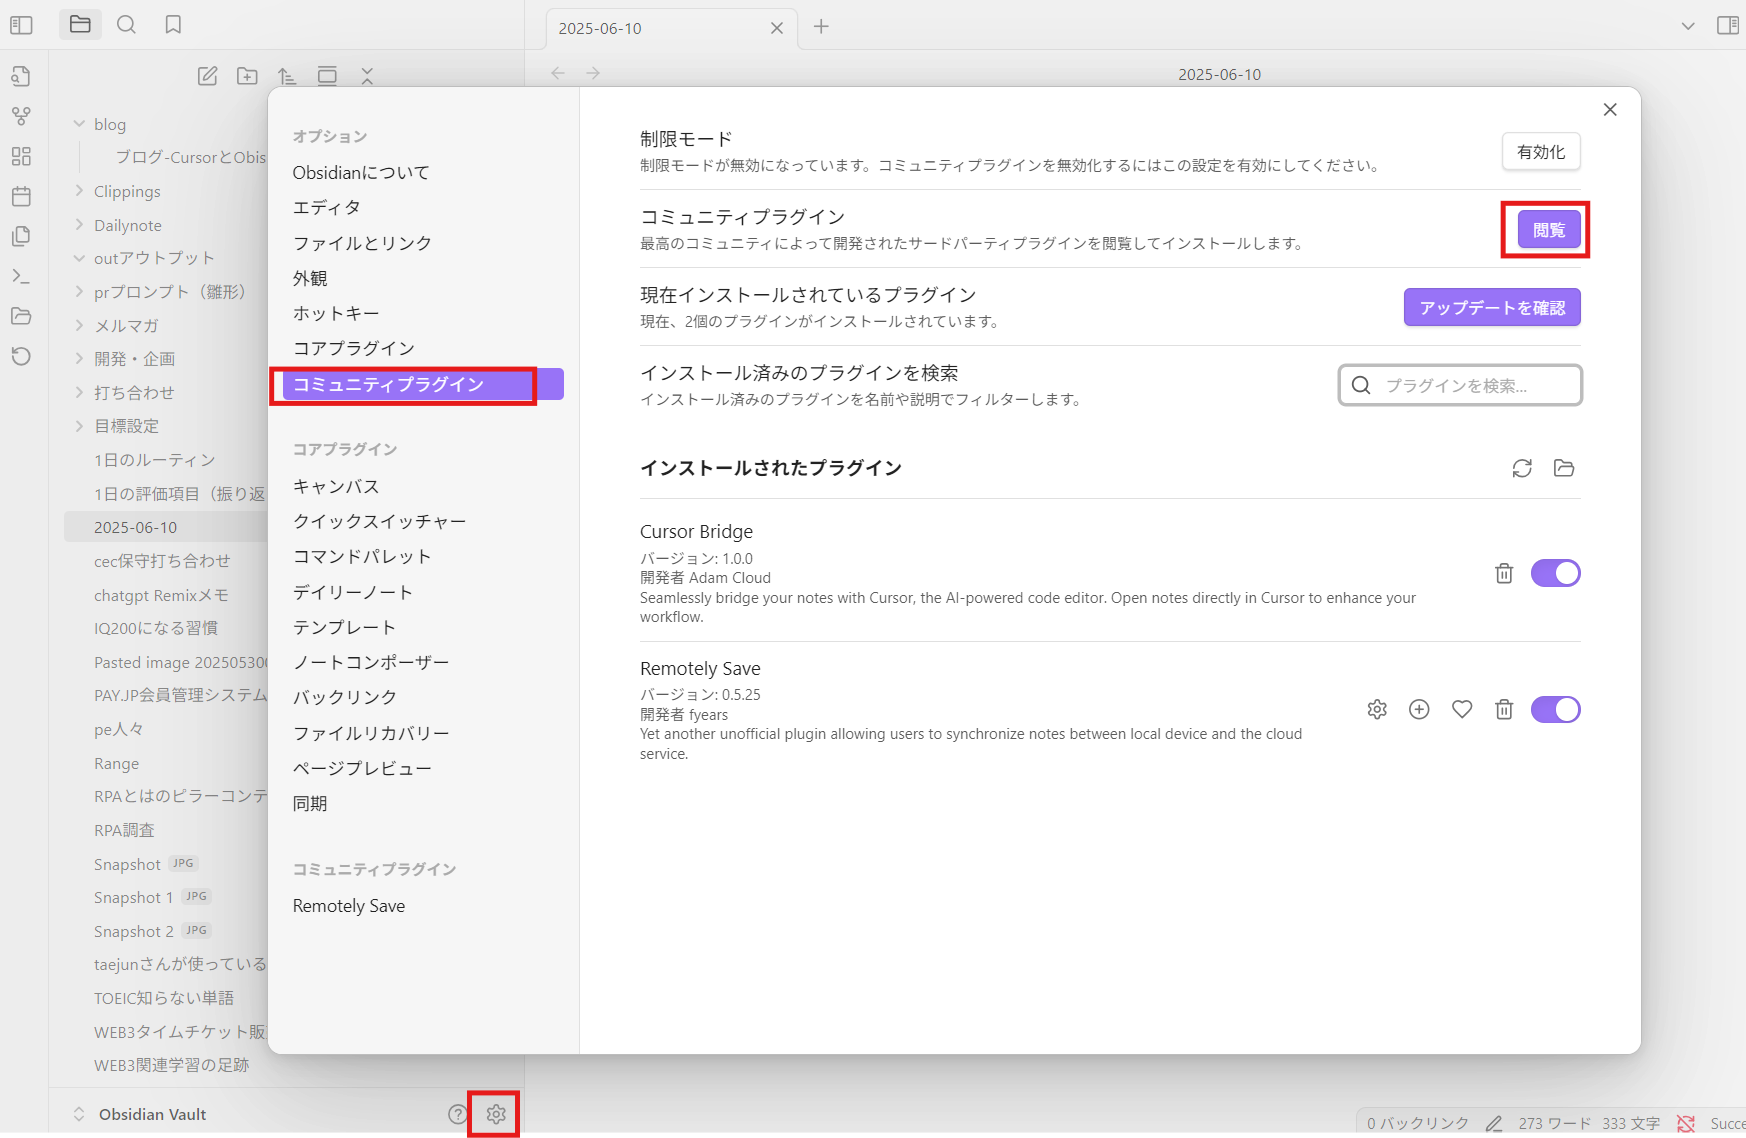The width and height of the screenshot is (1746, 1138).
Task: Open plugins folder icon
Action: tap(1564, 468)
